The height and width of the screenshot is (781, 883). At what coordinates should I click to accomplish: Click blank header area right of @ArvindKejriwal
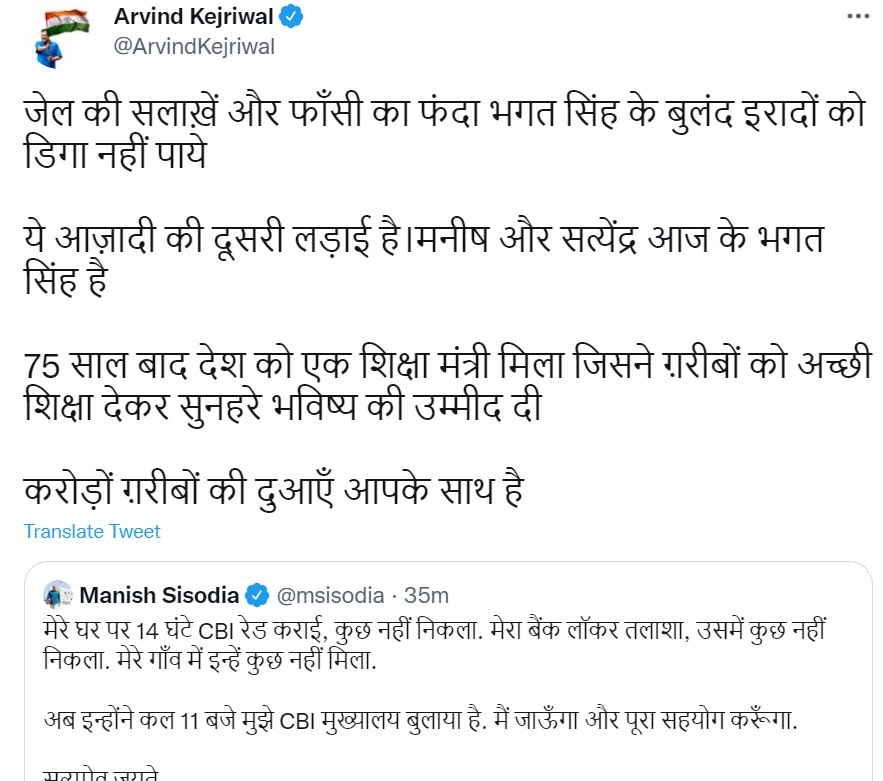pos(550,46)
